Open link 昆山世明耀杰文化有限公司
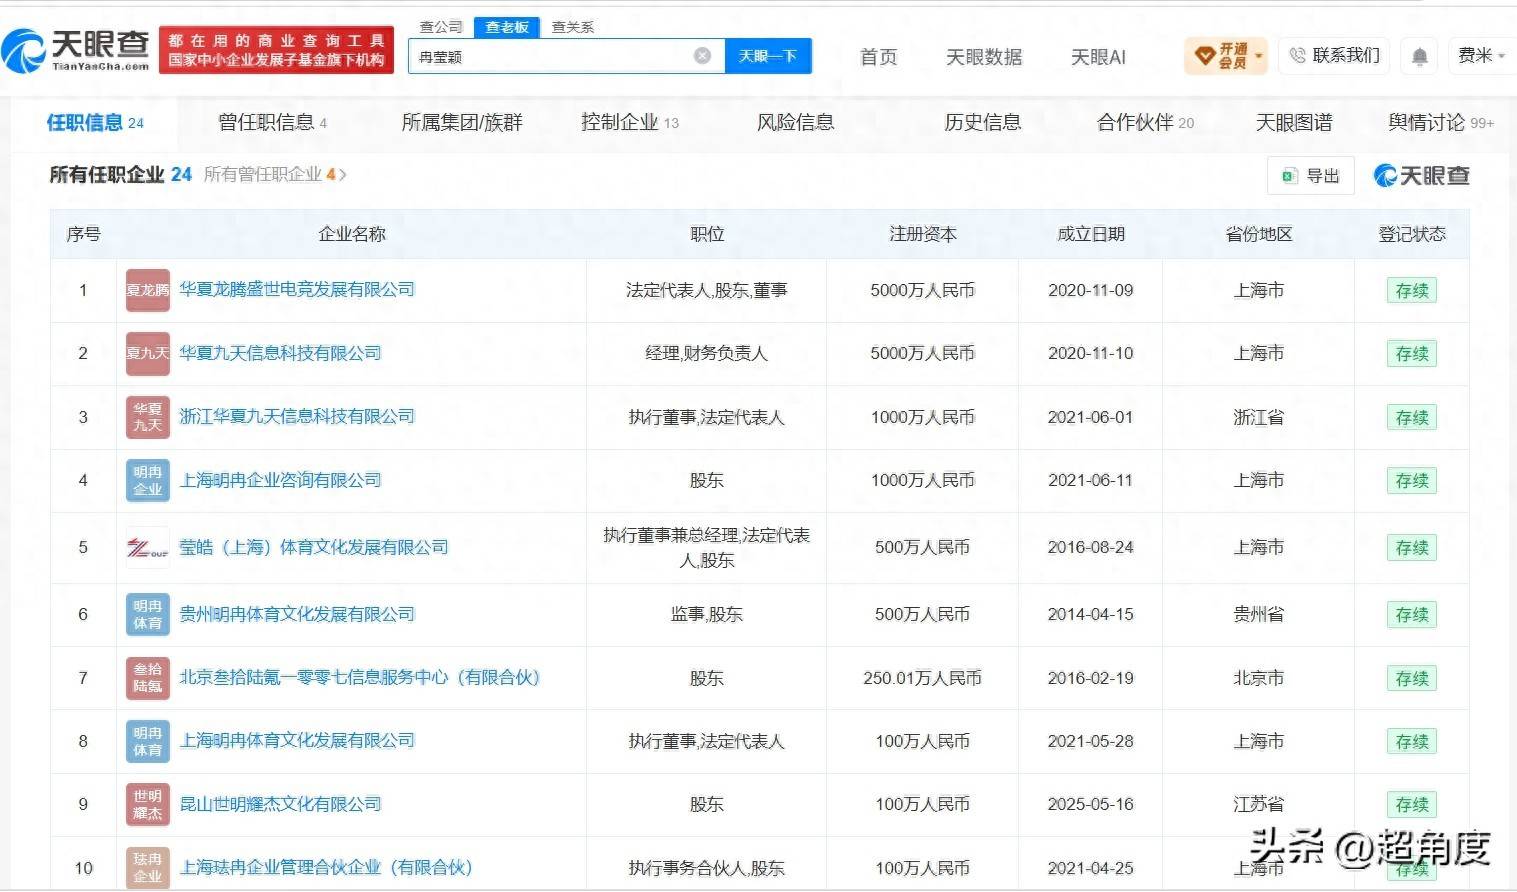1517x892 pixels. (x=280, y=804)
